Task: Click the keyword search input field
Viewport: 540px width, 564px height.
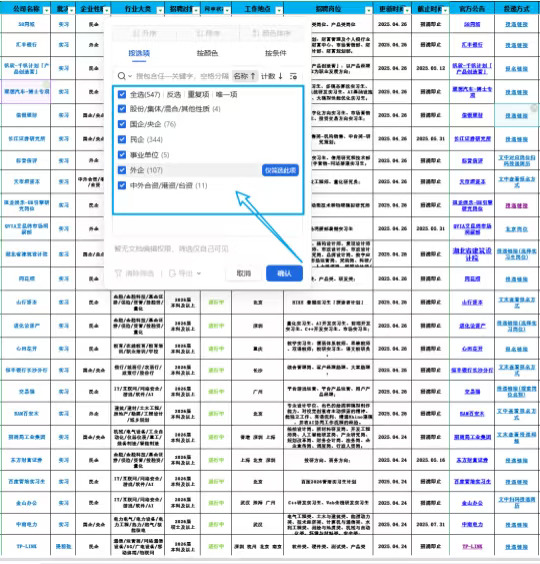Action: [182, 76]
